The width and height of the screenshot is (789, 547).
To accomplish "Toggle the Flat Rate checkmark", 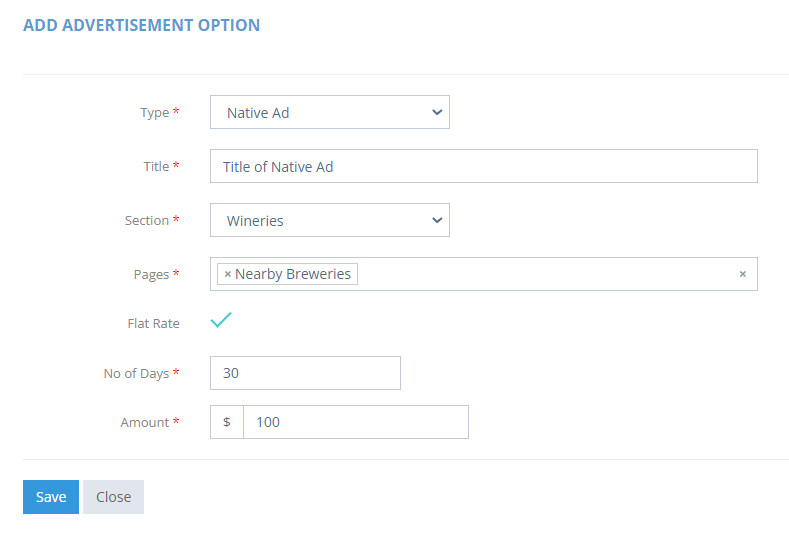I will [221, 320].
